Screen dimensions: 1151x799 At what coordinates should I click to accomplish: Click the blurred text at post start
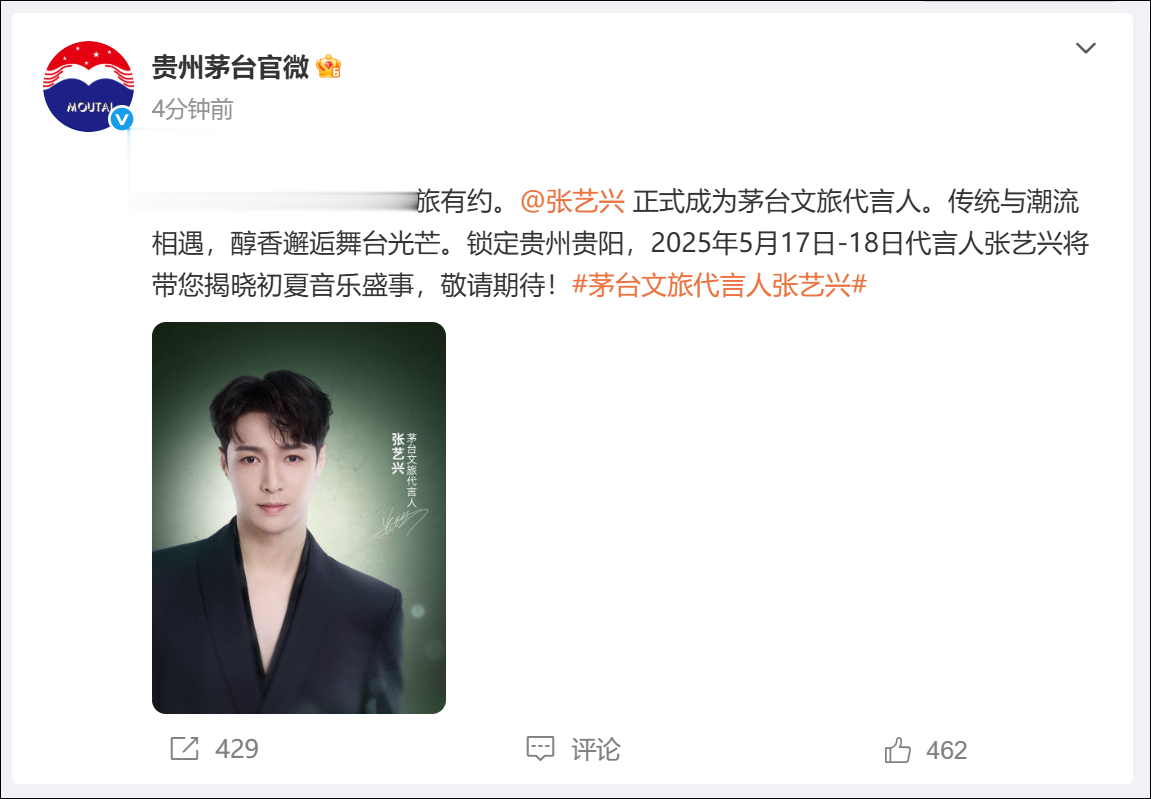[x=273, y=201]
